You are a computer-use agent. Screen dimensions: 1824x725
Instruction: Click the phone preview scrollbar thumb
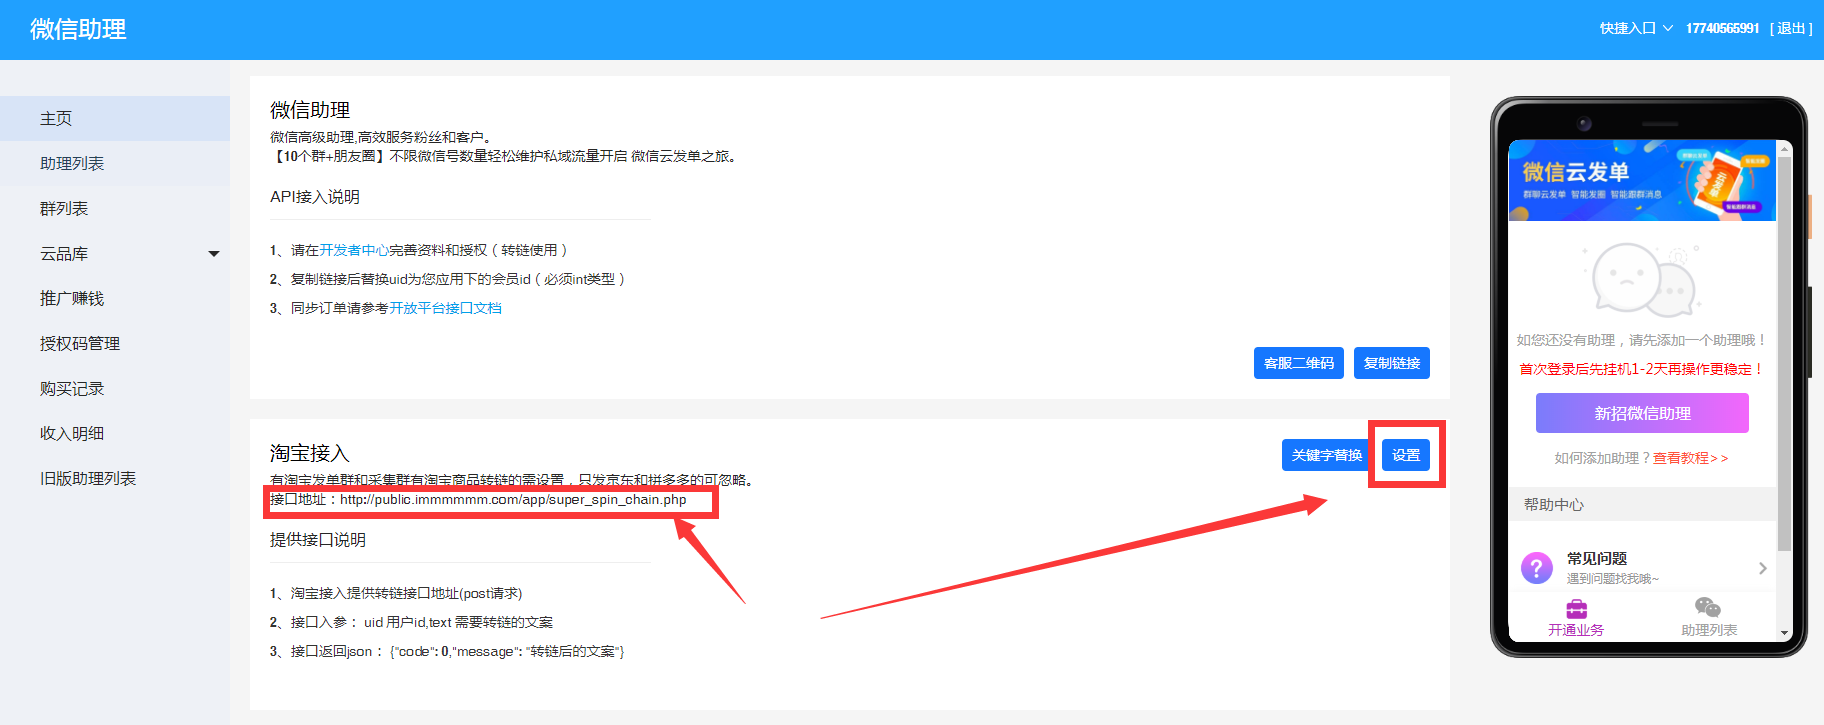[x=1784, y=353]
